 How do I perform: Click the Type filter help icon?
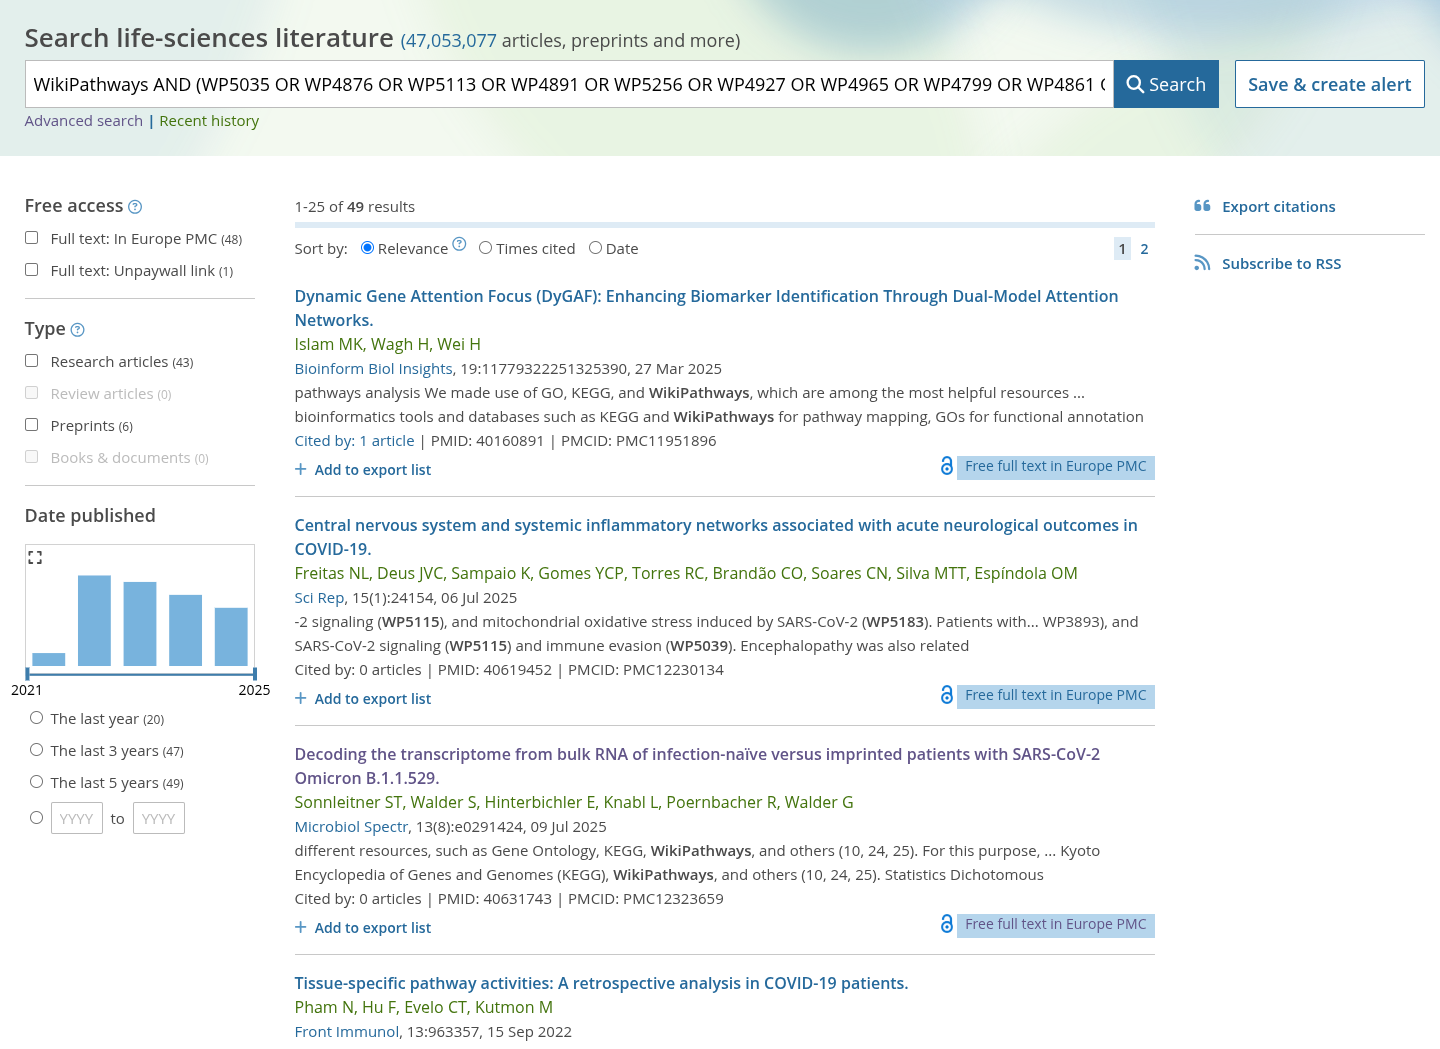tap(78, 330)
